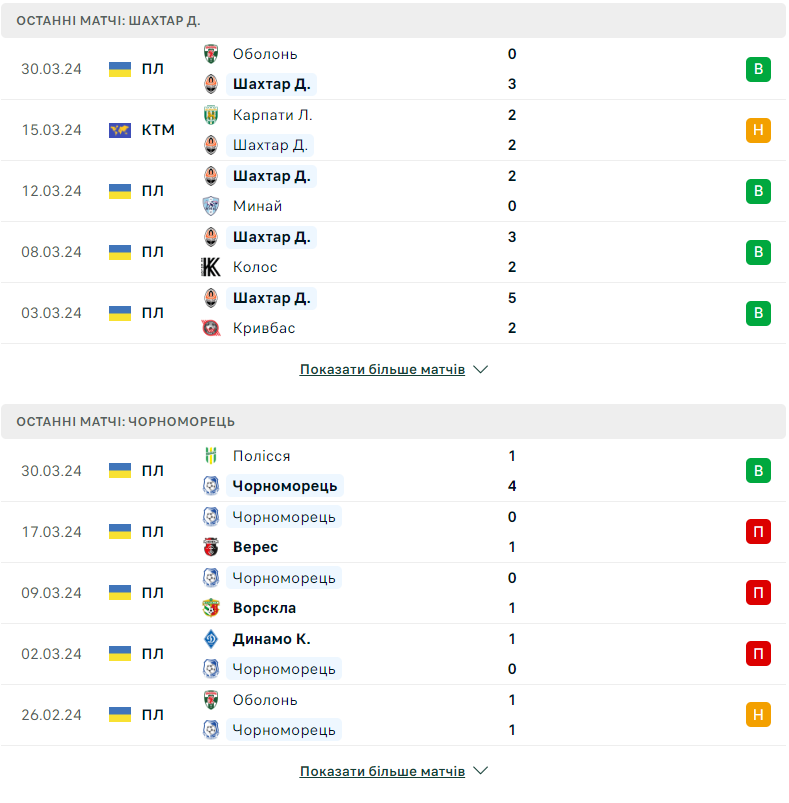The width and height of the screenshot is (789, 803).
Task: Click the Оболонь crest in the 30.03.24 Шахтар match
Action: [x=211, y=54]
